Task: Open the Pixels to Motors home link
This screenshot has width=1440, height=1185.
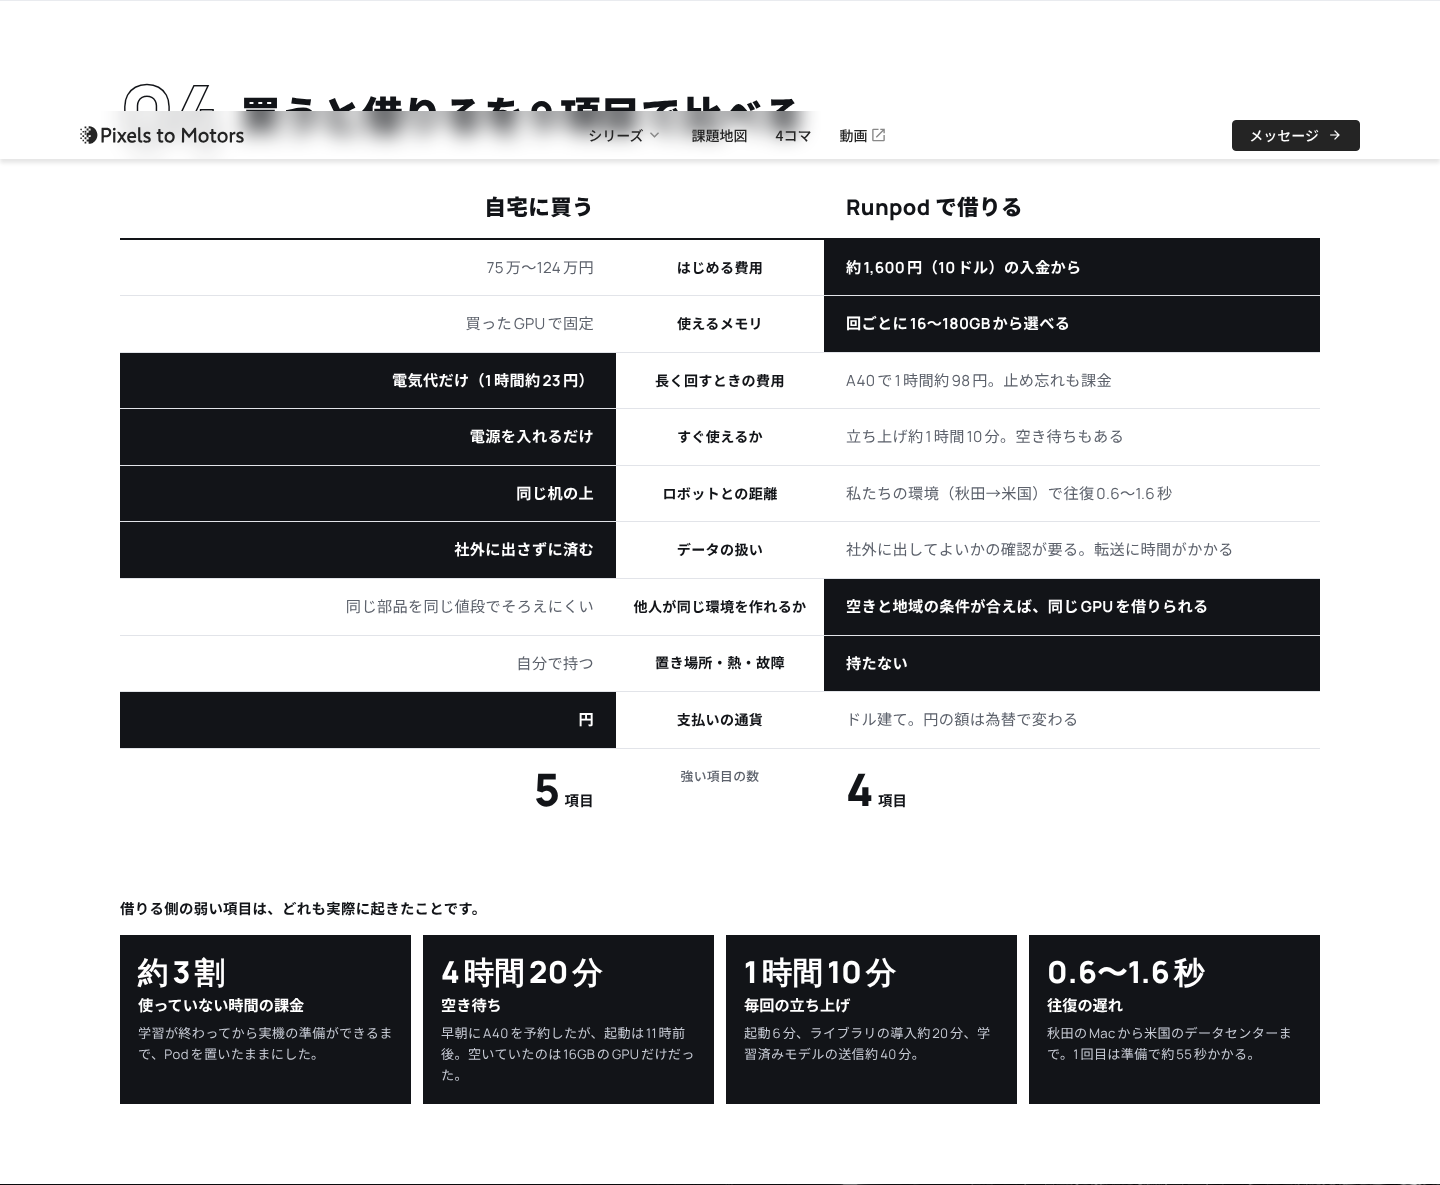Action: pyautogui.click(x=162, y=135)
